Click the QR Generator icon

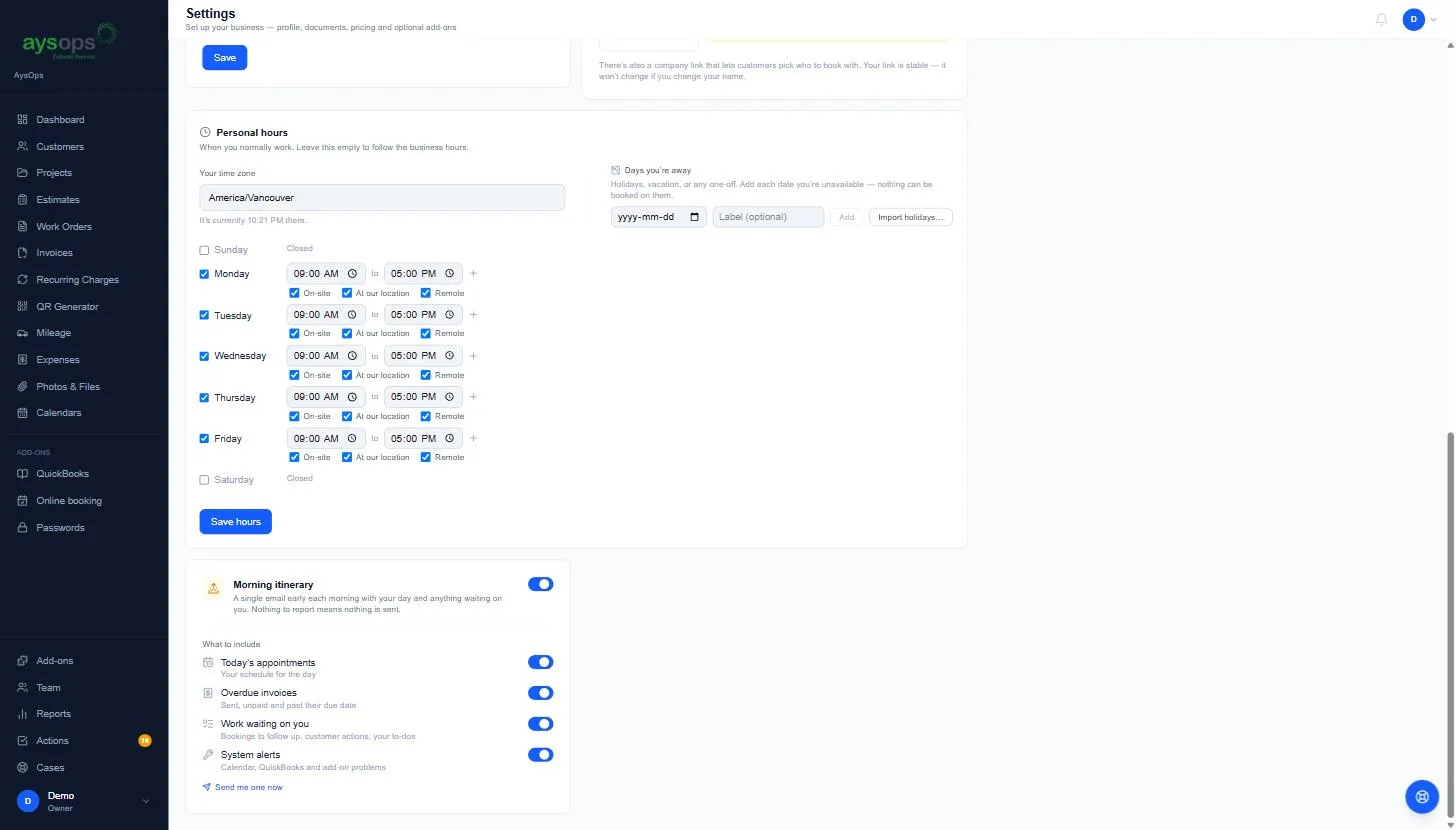(x=23, y=306)
